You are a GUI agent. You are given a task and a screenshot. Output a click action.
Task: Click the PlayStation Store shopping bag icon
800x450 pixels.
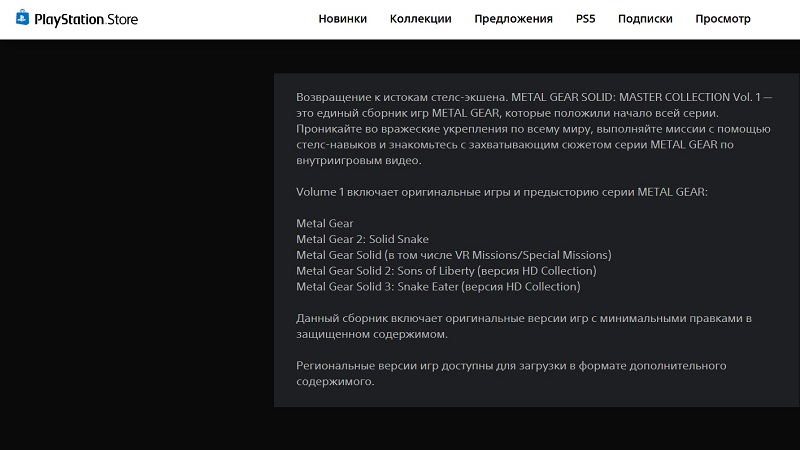pyautogui.click(x=22, y=19)
